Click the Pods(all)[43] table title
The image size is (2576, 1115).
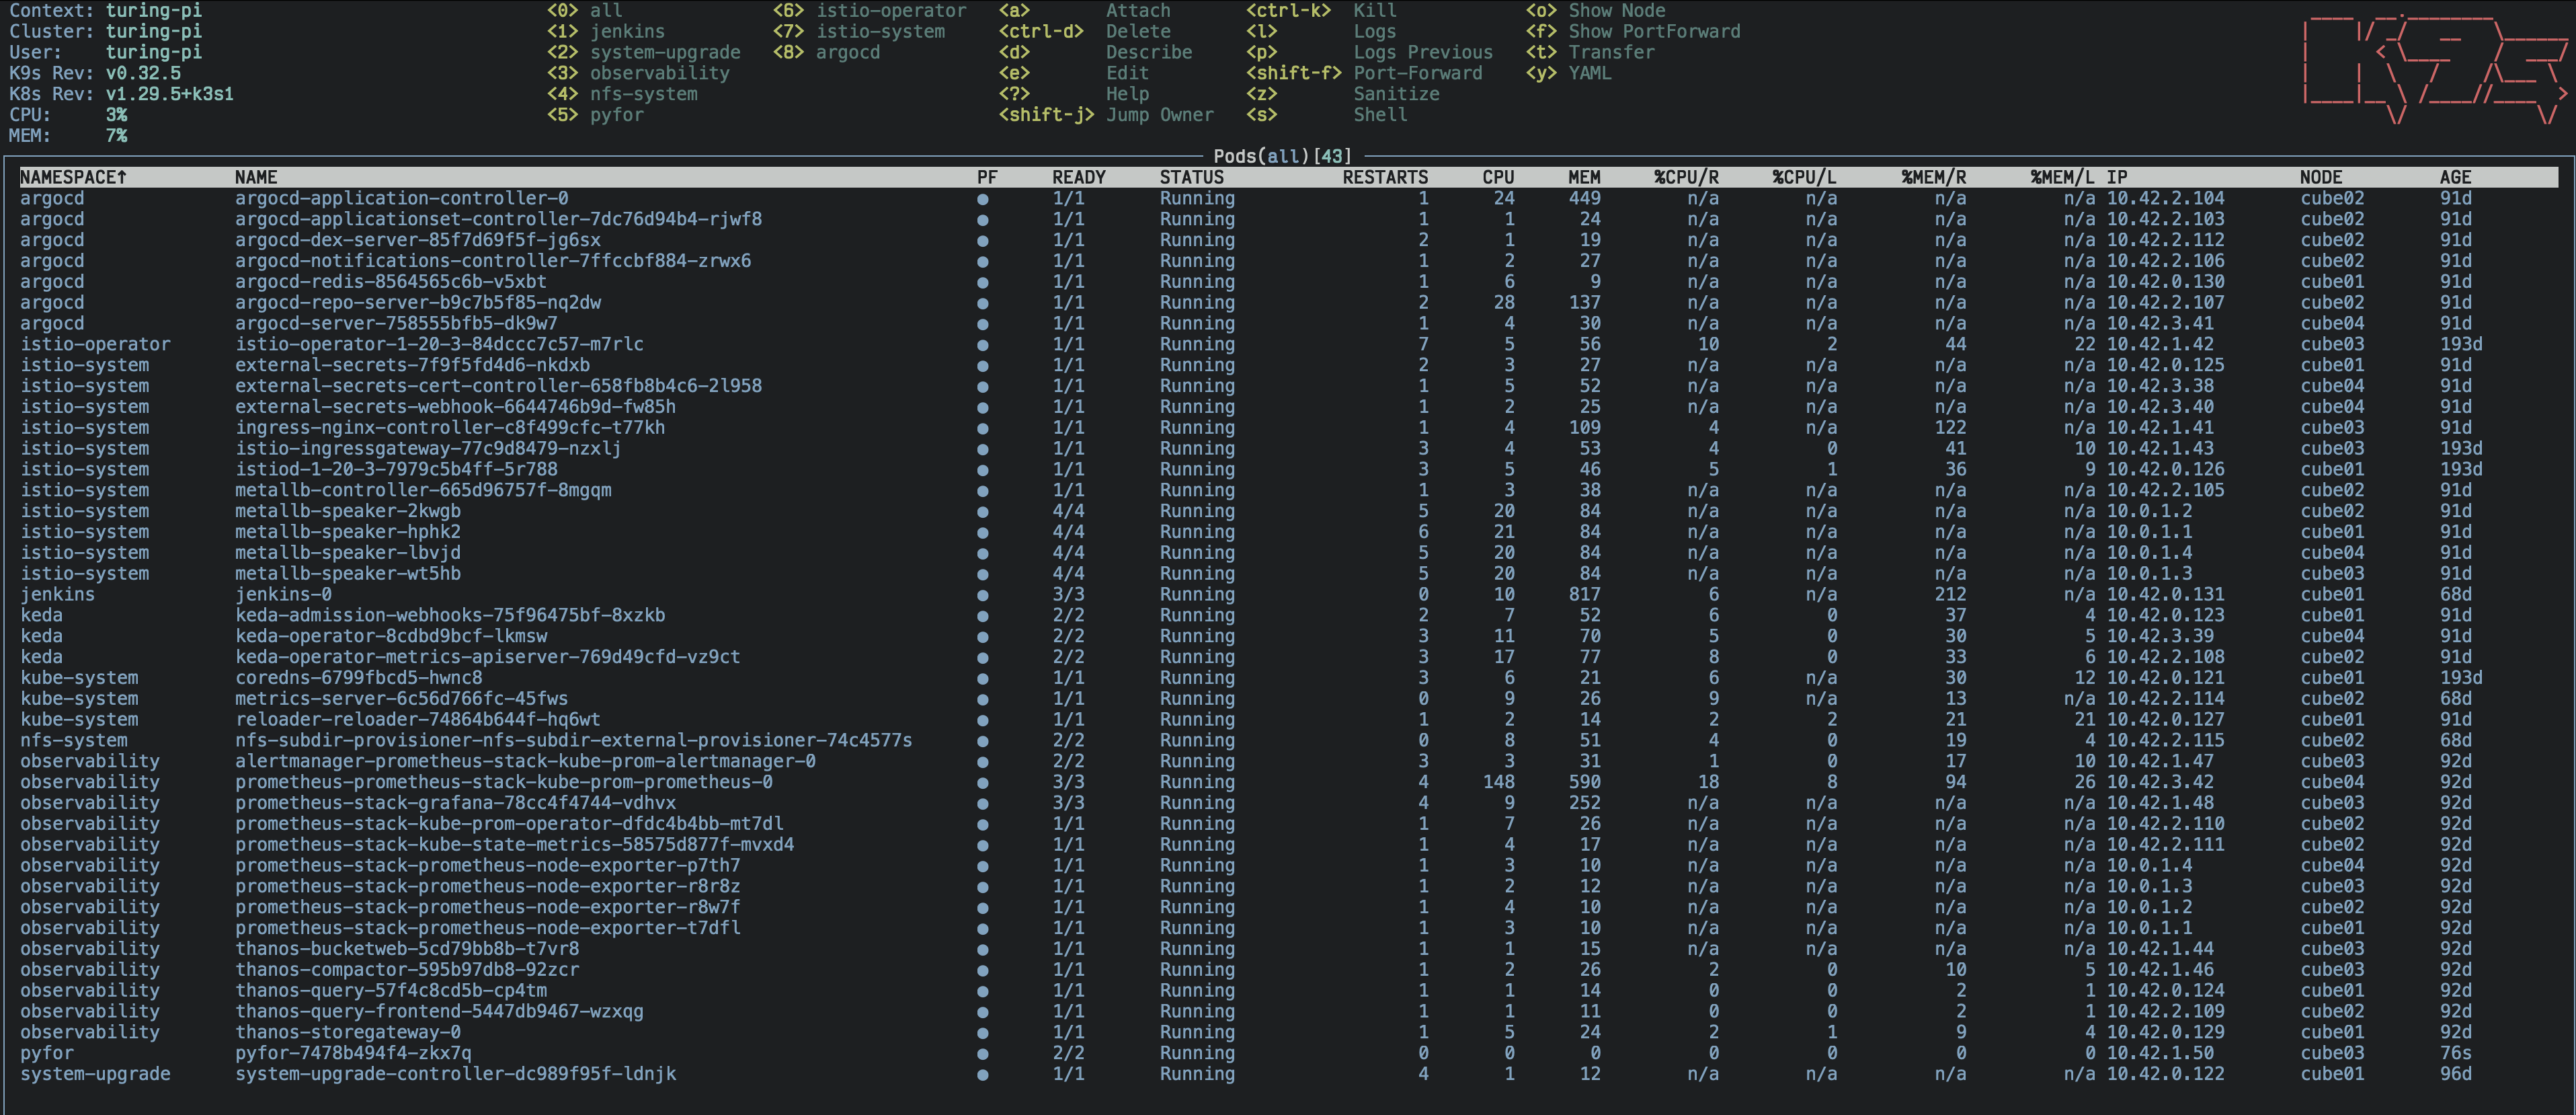click(x=1282, y=157)
